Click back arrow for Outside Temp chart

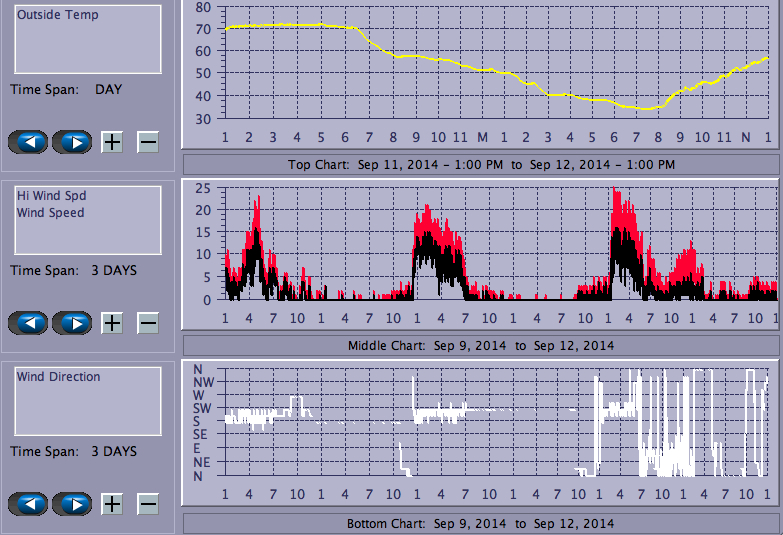point(28,141)
